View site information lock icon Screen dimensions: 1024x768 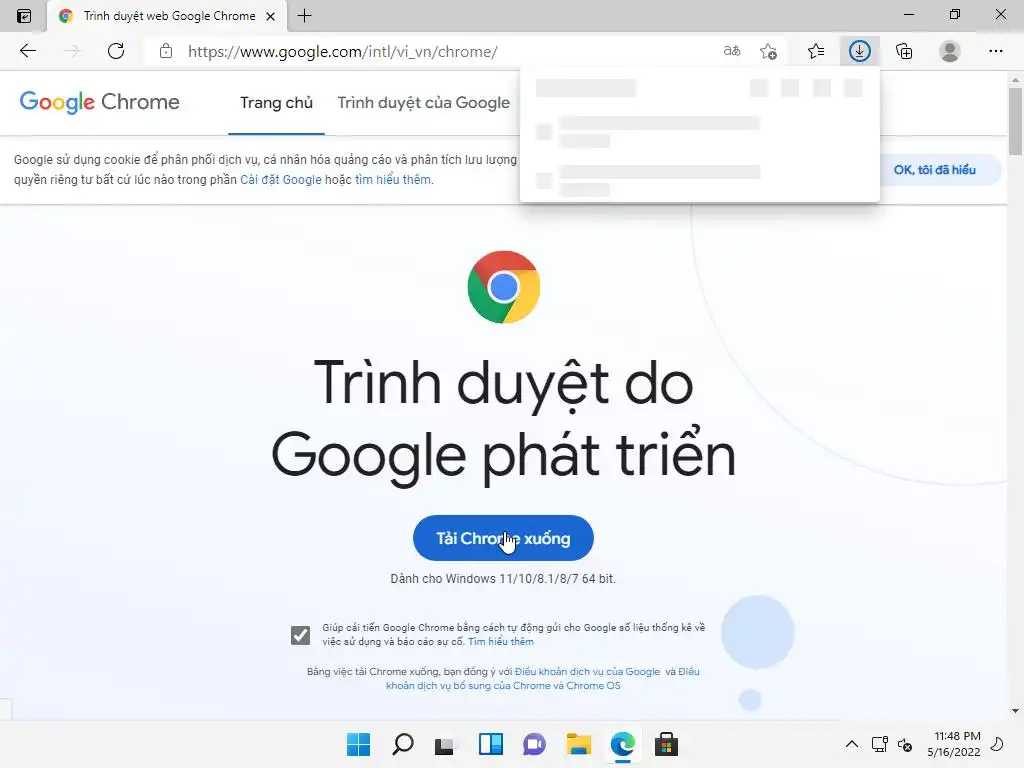(x=166, y=51)
